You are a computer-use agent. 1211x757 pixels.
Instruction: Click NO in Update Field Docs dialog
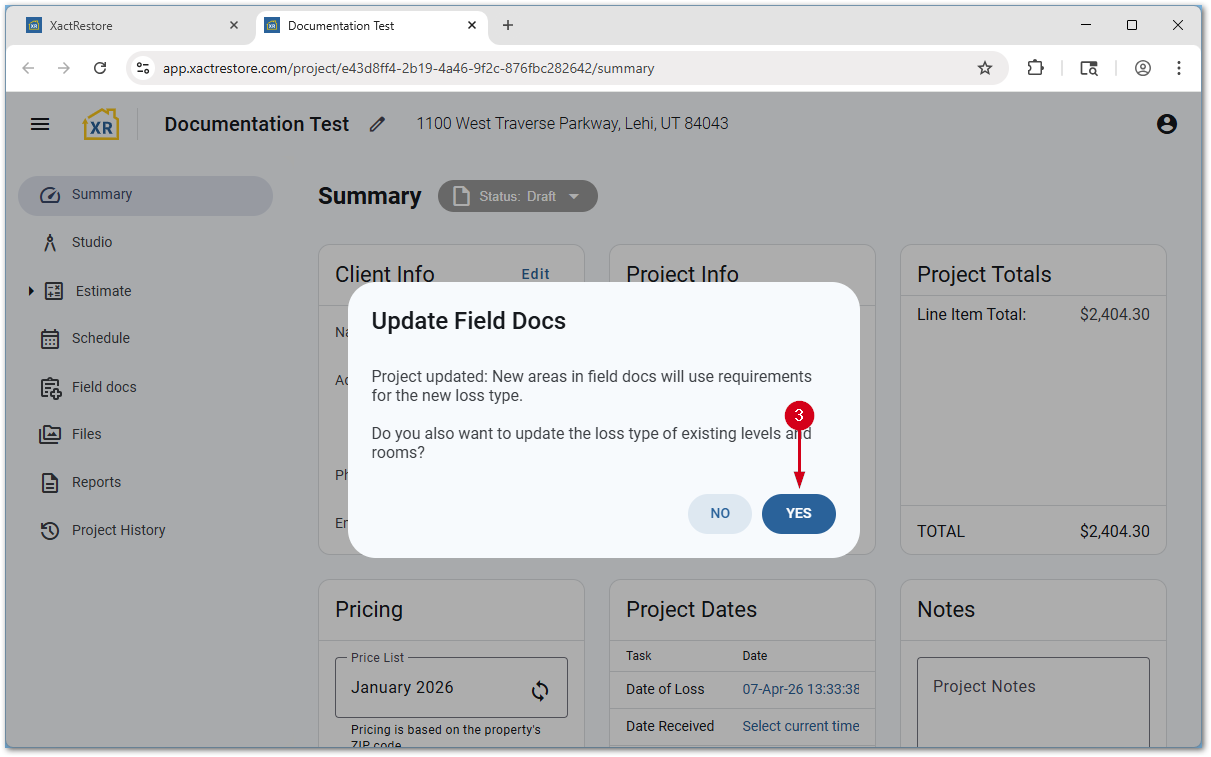pyautogui.click(x=719, y=514)
